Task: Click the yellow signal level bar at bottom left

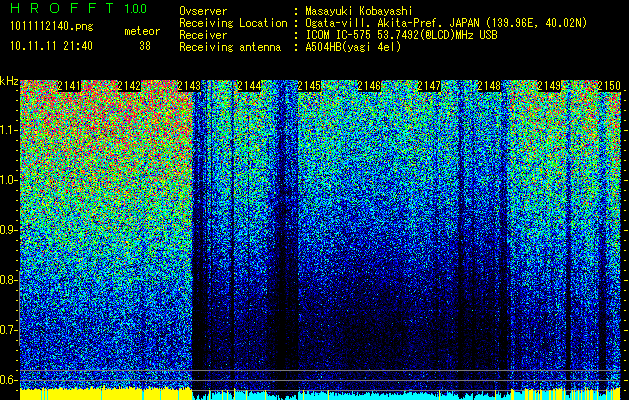Action: tap(106, 394)
